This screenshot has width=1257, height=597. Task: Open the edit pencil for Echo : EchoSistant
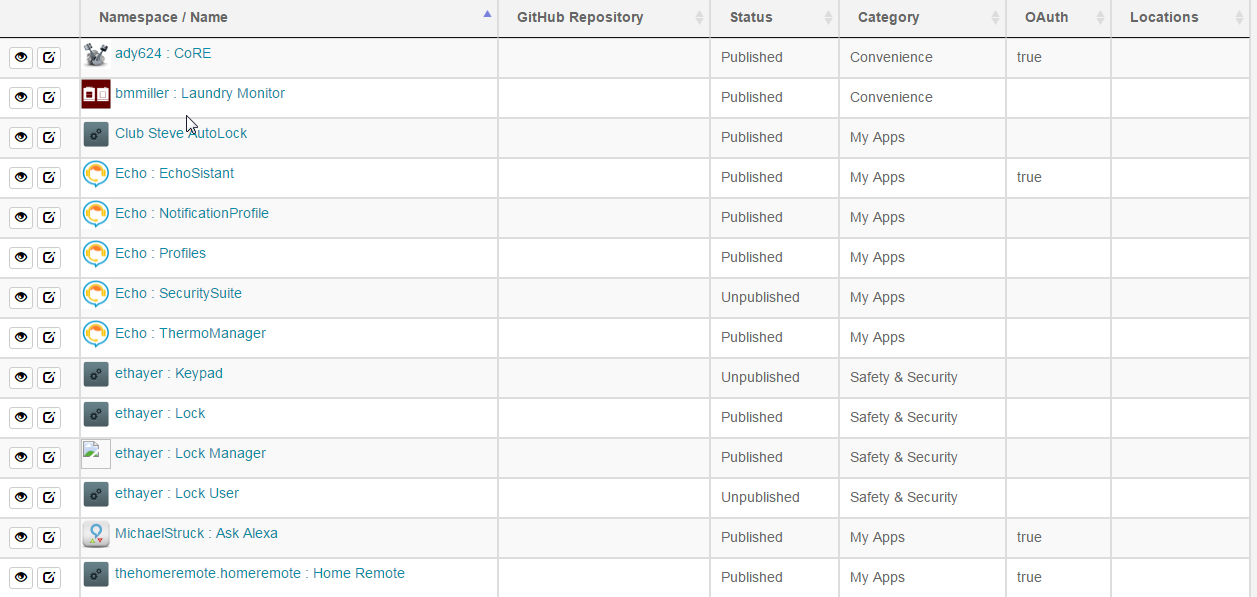click(49, 177)
